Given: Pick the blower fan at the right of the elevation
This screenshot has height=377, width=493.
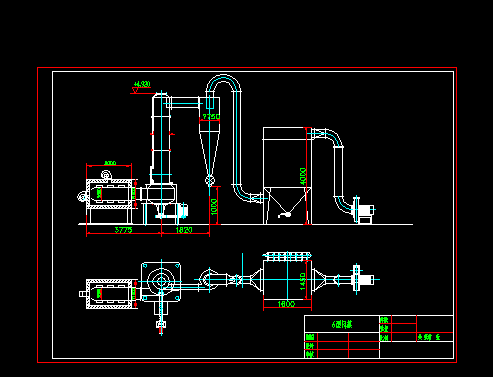Looking at the screenshot, I should [x=363, y=210].
